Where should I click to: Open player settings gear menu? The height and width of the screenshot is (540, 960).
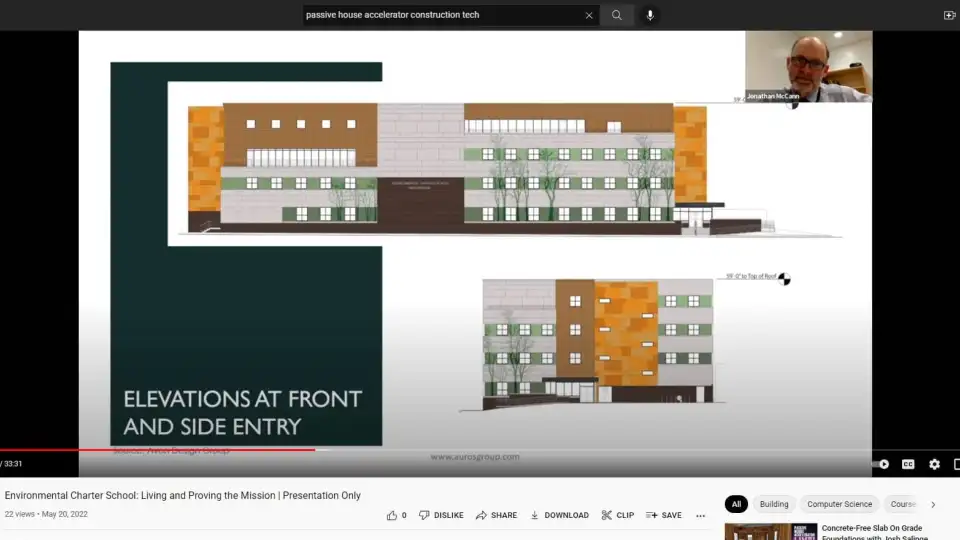click(934, 464)
